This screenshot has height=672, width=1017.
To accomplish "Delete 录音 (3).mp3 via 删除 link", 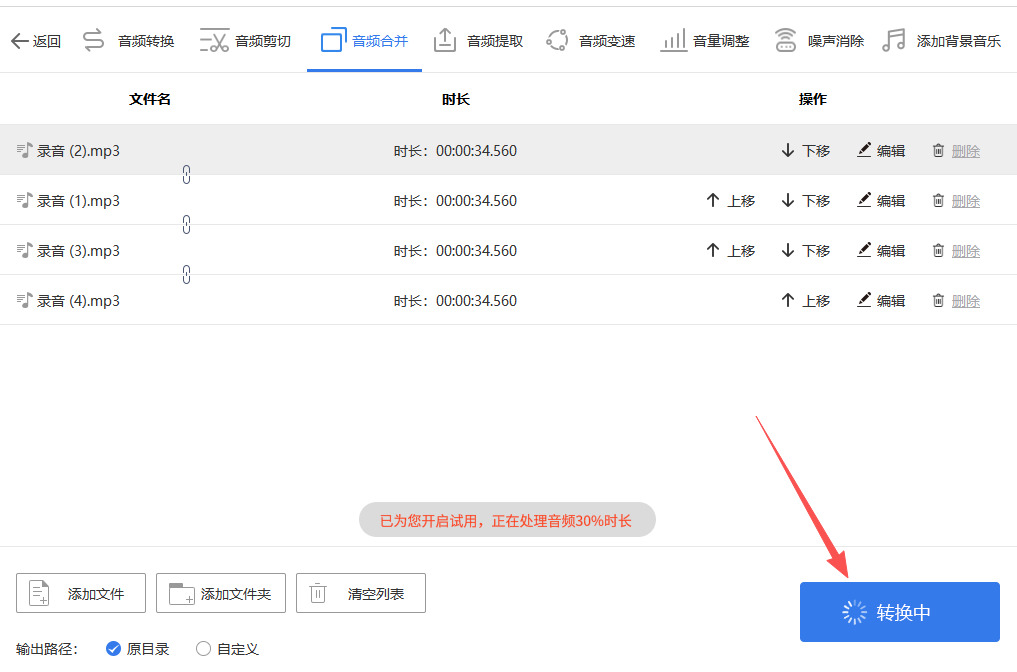I will (966, 251).
